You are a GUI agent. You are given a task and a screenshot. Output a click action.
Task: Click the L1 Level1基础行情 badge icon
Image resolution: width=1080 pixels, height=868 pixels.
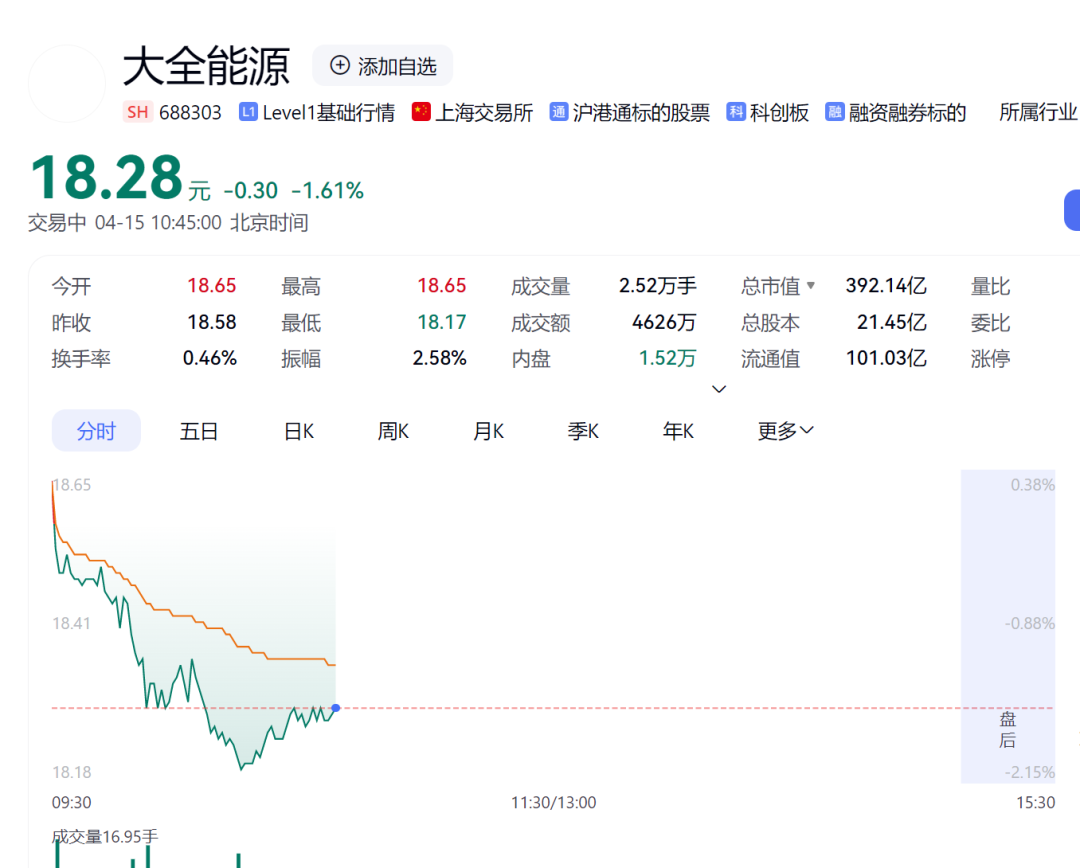[x=248, y=112]
